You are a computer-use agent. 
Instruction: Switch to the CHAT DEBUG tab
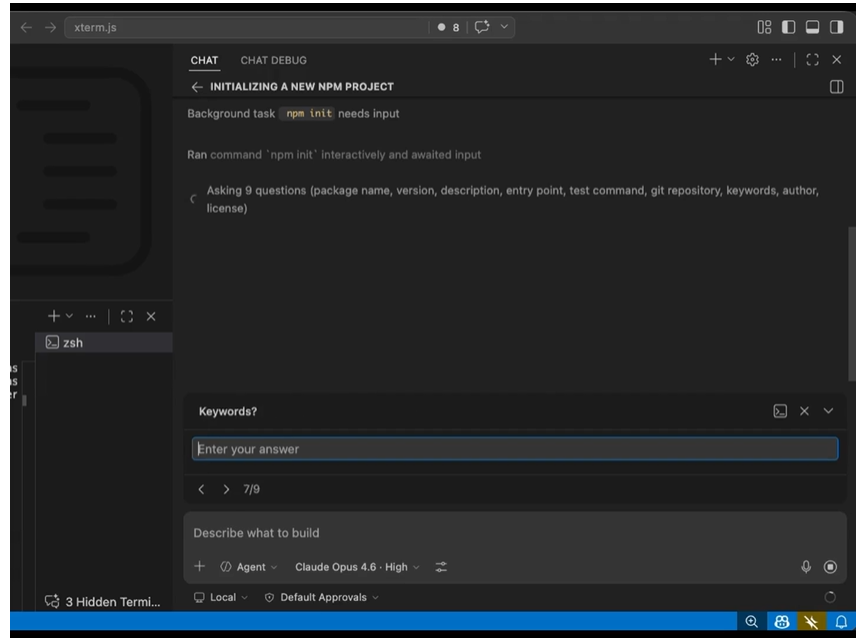point(273,60)
